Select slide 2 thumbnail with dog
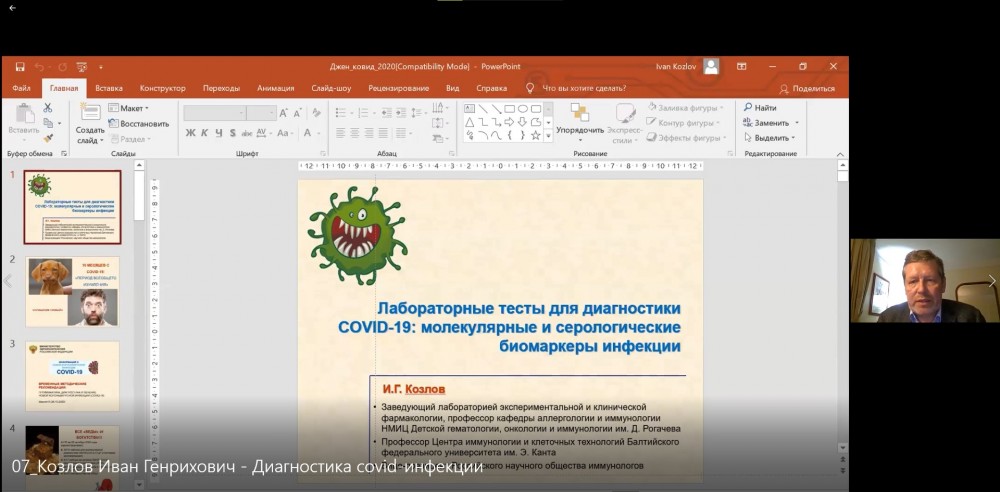Viewport: 1000px width, 492px height. (72, 291)
